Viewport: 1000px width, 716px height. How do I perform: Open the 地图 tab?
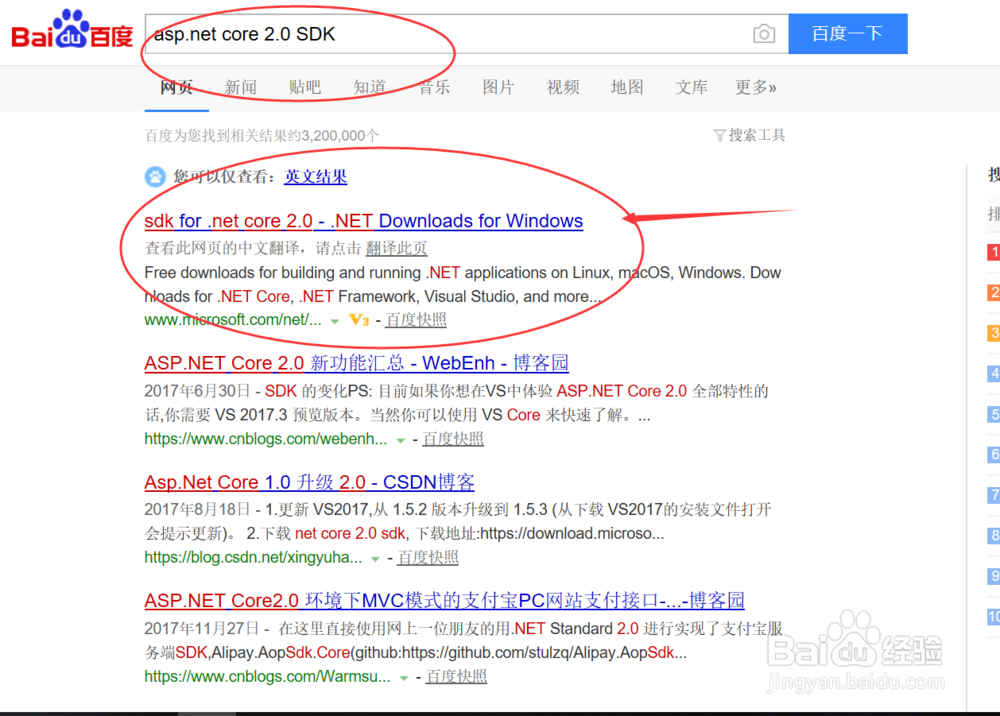pyautogui.click(x=627, y=87)
